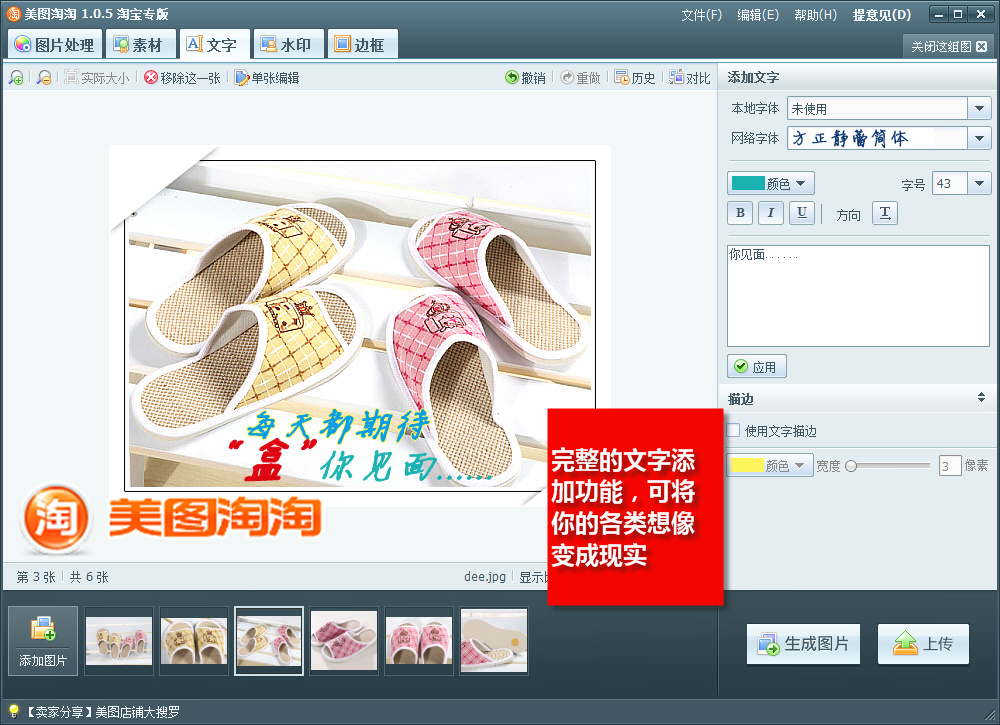Switch to 图片处理 tab

click(55, 45)
